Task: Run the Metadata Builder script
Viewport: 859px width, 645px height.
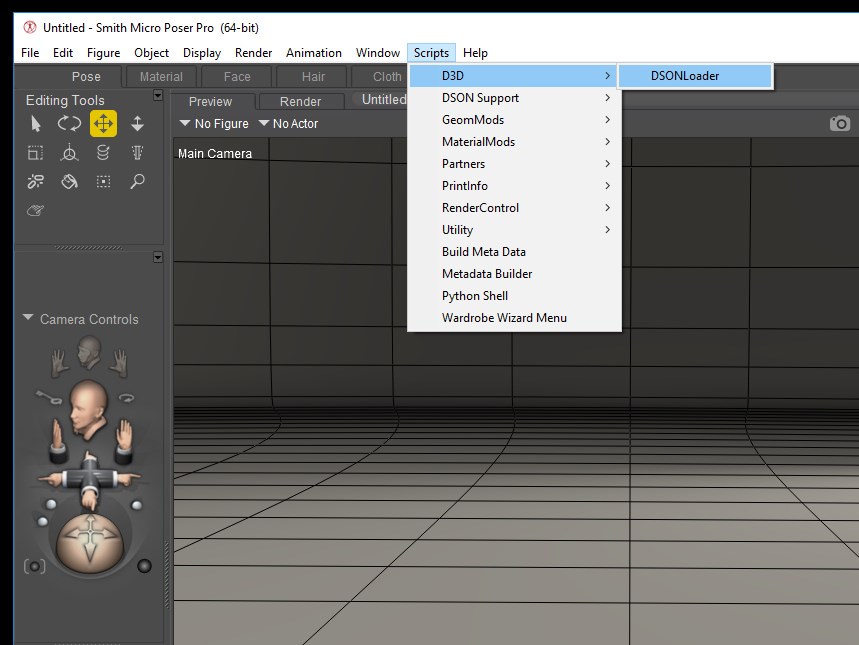Action: (514, 273)
